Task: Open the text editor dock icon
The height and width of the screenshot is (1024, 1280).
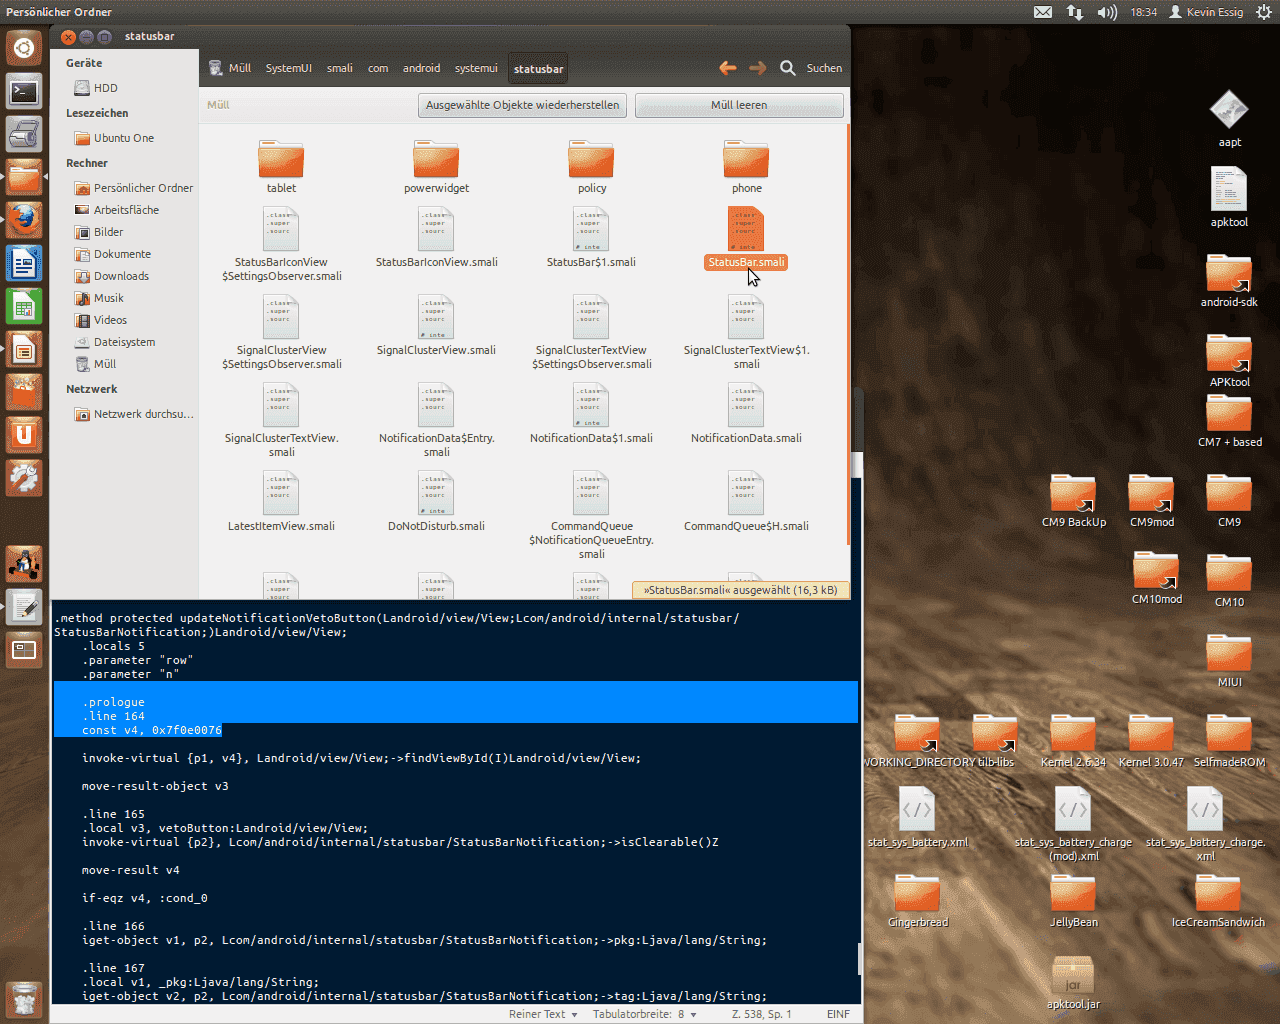Action: pyautogui.click(x=24, y=607)
